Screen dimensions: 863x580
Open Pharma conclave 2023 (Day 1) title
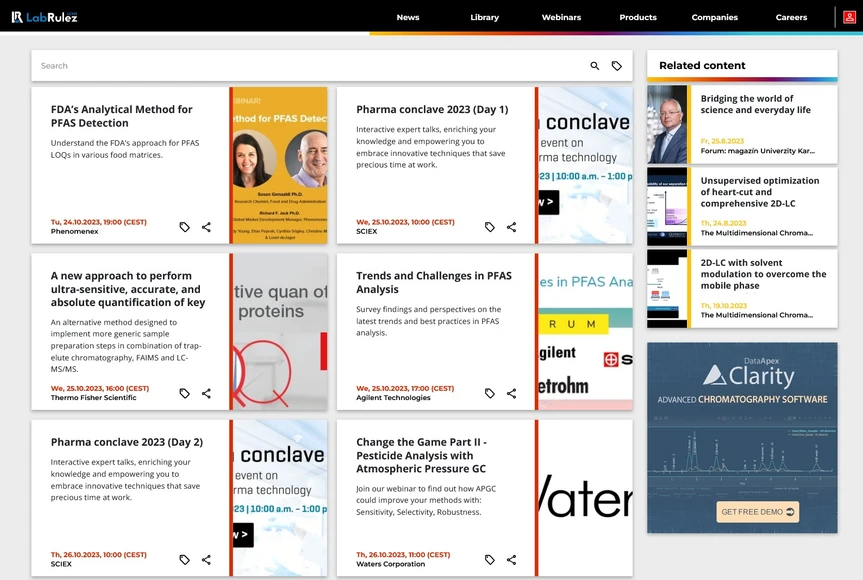(x=432, y=110)
